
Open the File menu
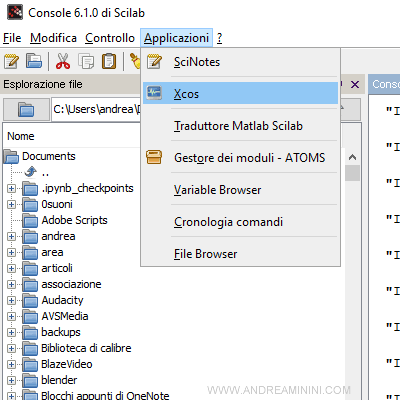(x=12, y=38)
